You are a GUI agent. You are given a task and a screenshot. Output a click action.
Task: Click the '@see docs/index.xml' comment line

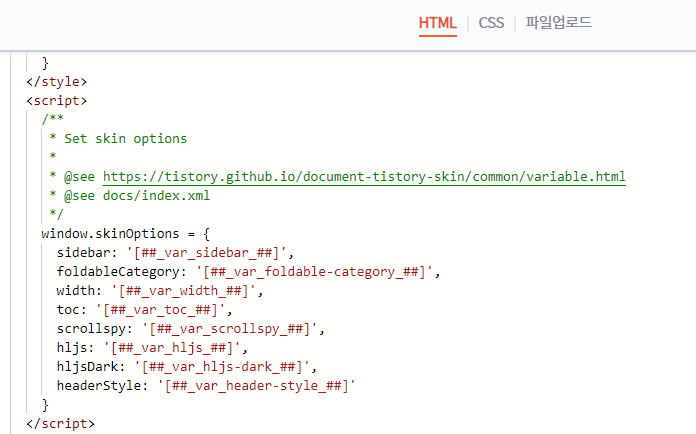pos(129,196)
